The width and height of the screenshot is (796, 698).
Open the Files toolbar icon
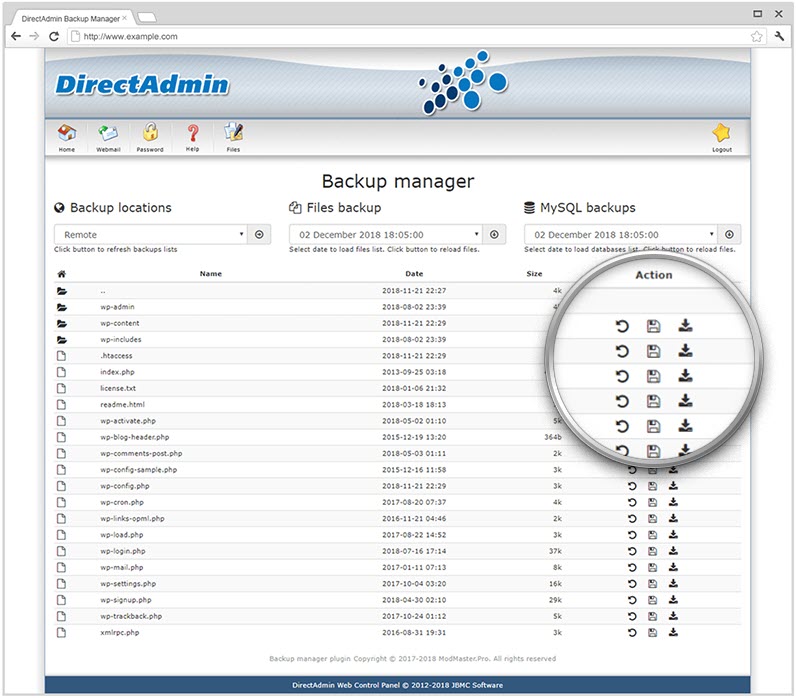pos(233,134)
